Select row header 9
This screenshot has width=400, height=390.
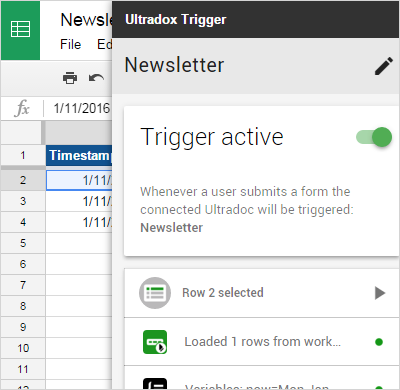23,327
